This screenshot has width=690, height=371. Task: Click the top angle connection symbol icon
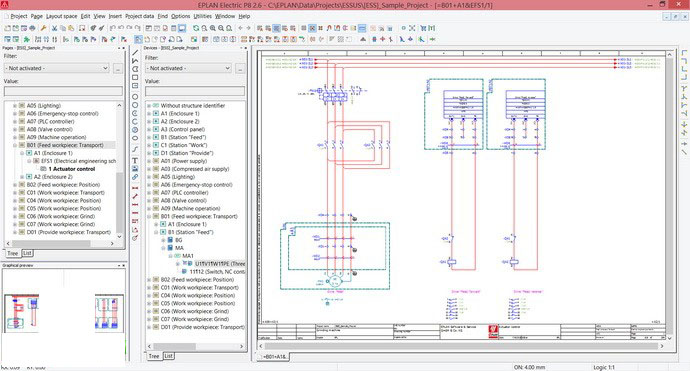[x=684, y=53]
